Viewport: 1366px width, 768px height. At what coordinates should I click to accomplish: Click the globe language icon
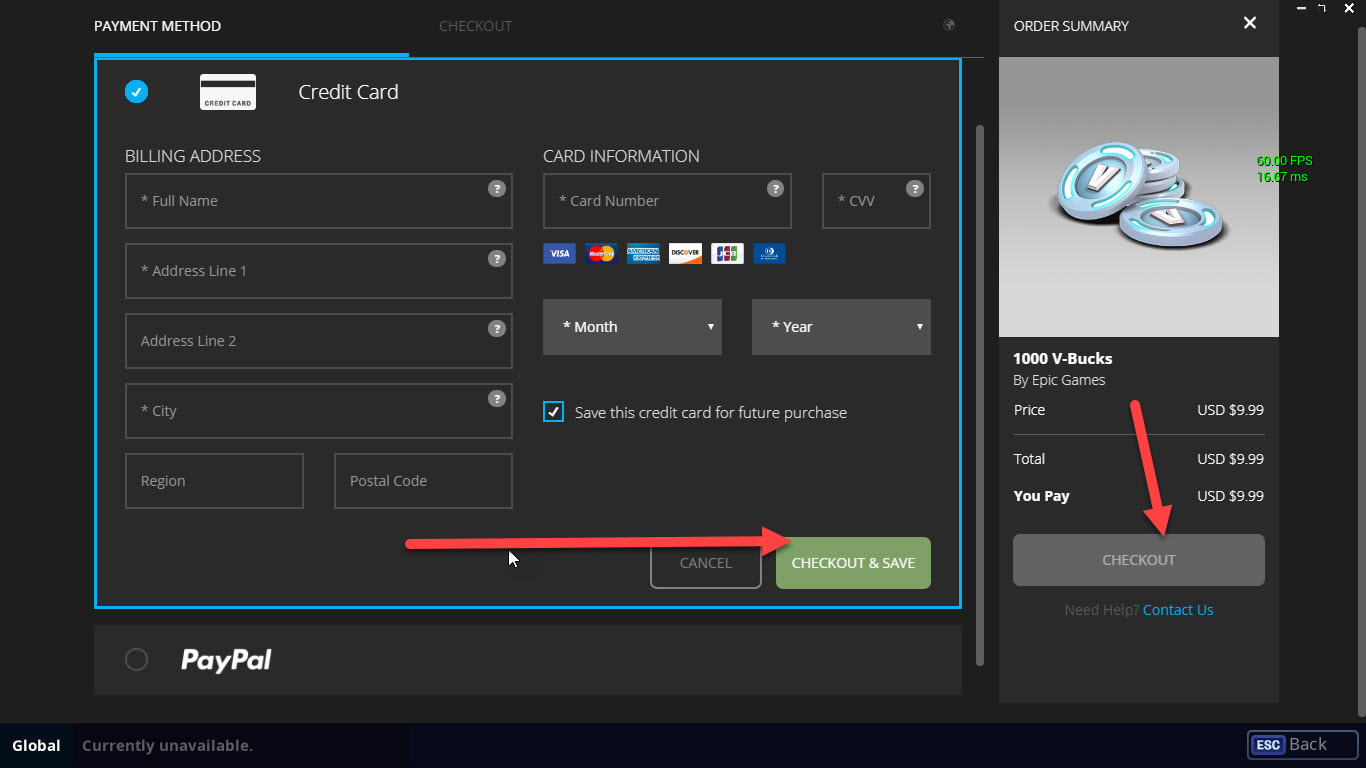[x=949, y=26]
